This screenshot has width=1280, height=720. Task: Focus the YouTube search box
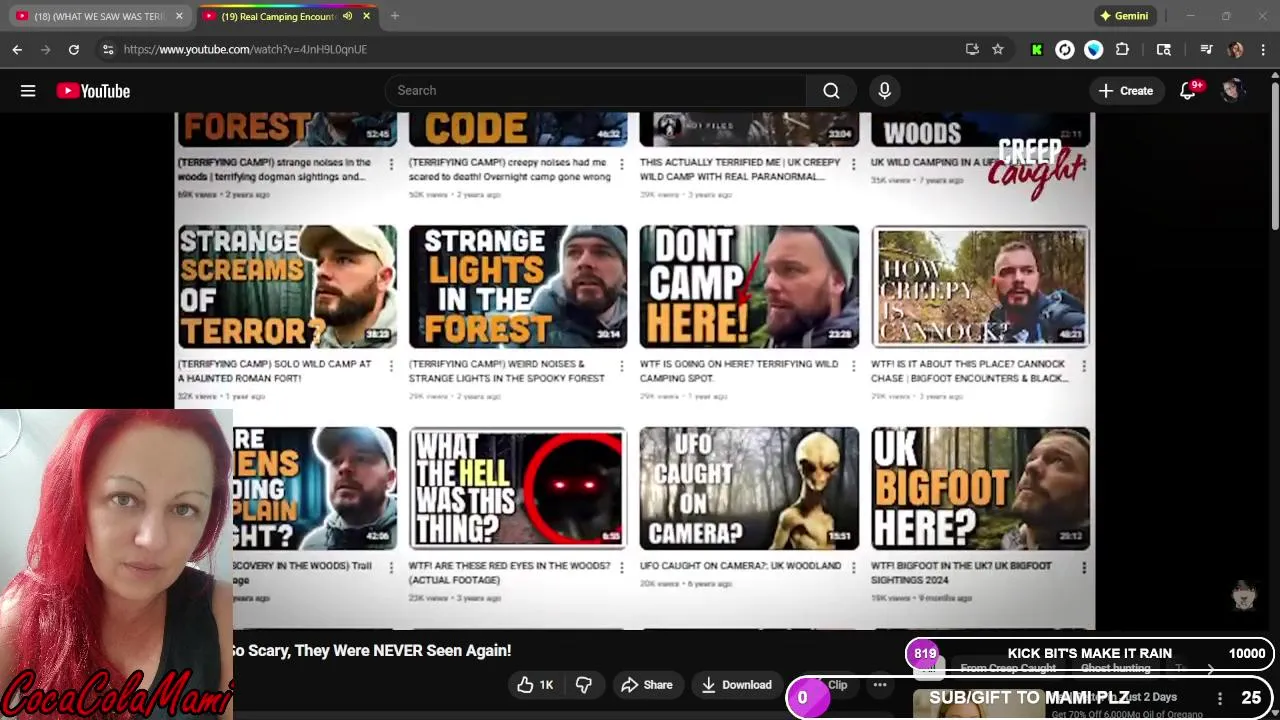(x=595, y=91)
